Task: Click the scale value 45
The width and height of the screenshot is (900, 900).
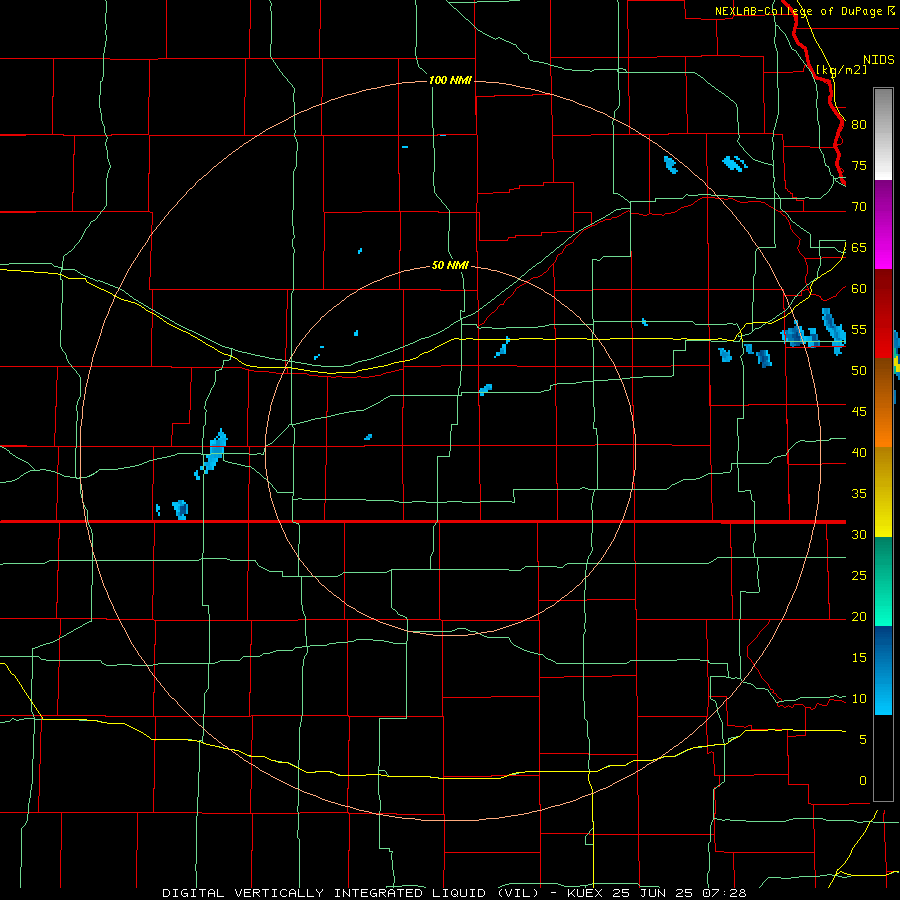Action: click(x=859, y=412)
